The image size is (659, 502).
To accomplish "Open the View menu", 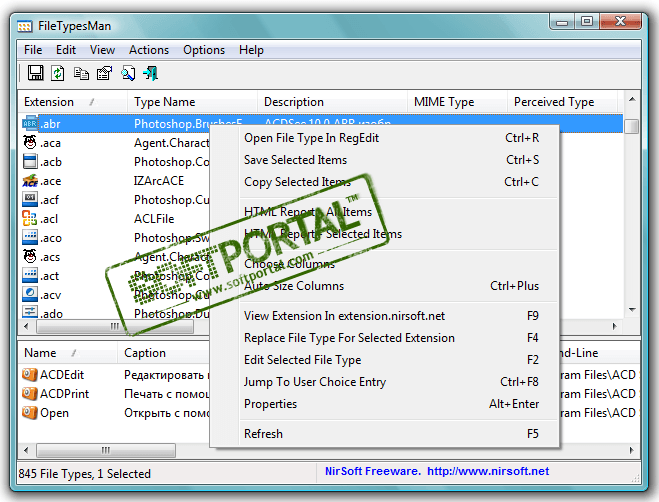I will (x=102, y=50).
